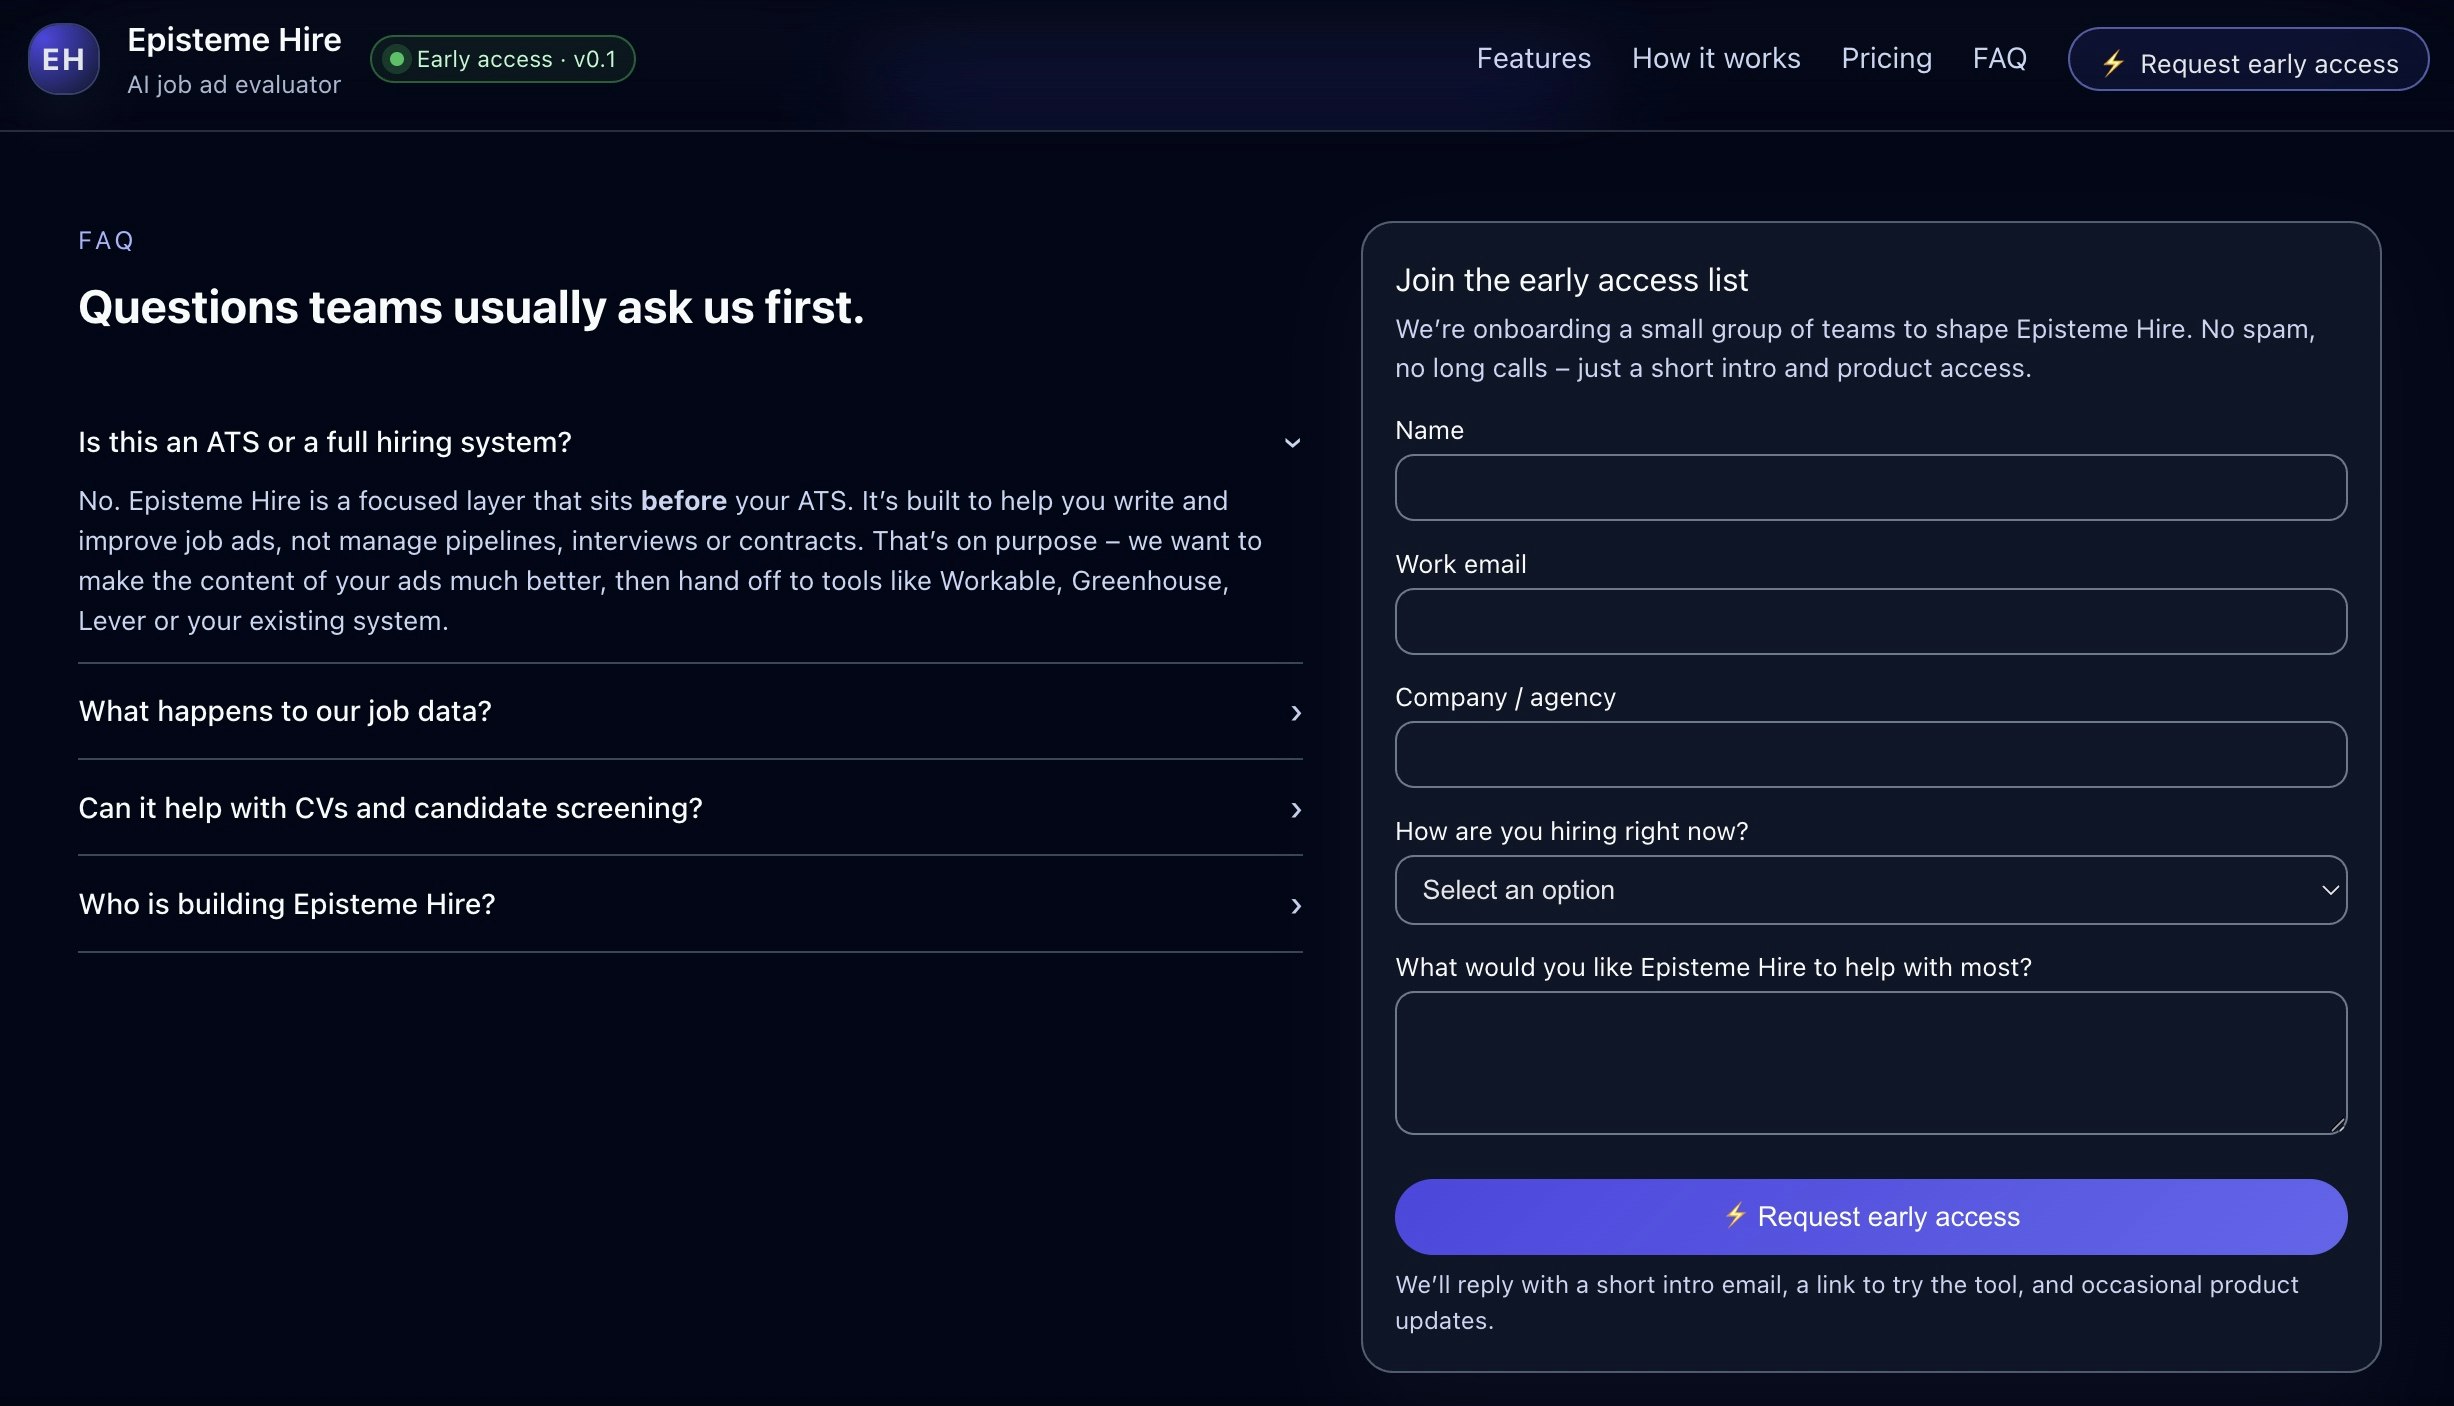
Task: Click into the Name input field
Action: pyautogui.click(x=1869, y=488)
